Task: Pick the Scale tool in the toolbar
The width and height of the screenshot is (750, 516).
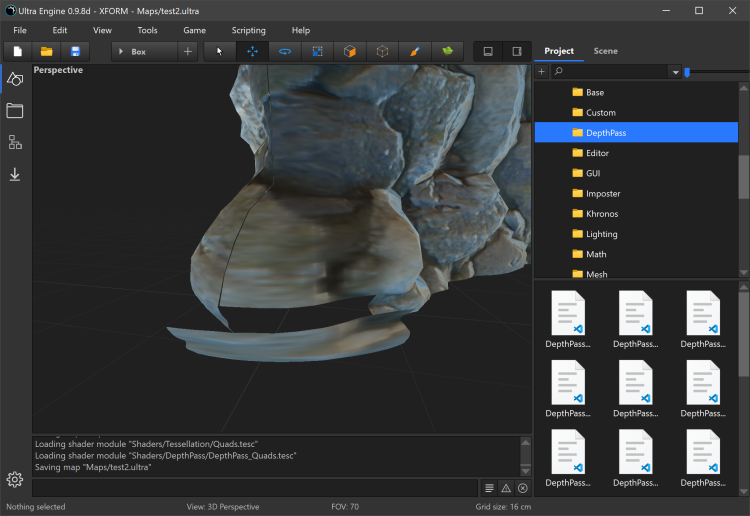Action: coord(317,51)
